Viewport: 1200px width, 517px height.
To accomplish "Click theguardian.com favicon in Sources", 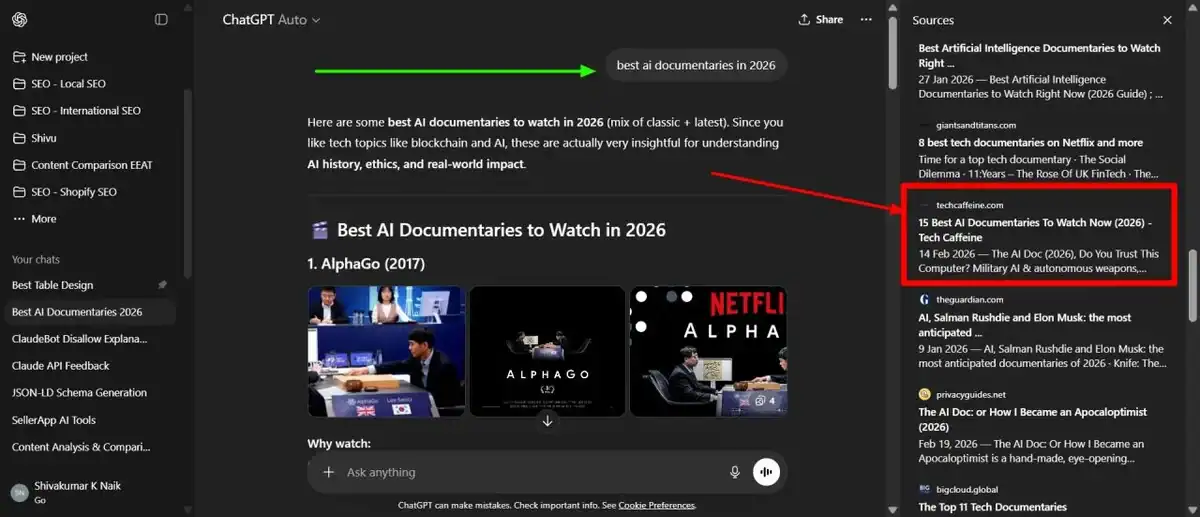I will 925,299.
